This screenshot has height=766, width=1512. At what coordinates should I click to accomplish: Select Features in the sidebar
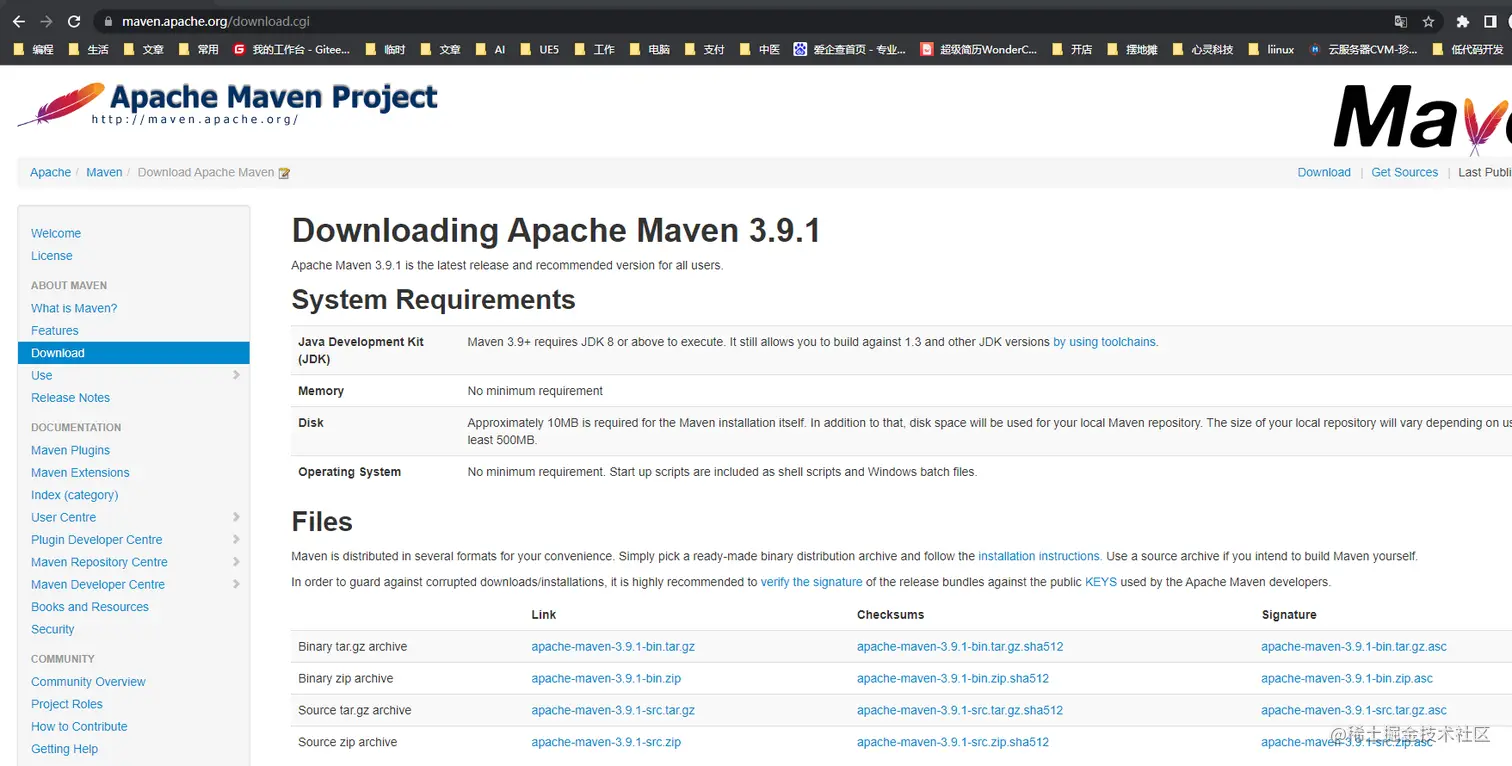tap(55, 331)
